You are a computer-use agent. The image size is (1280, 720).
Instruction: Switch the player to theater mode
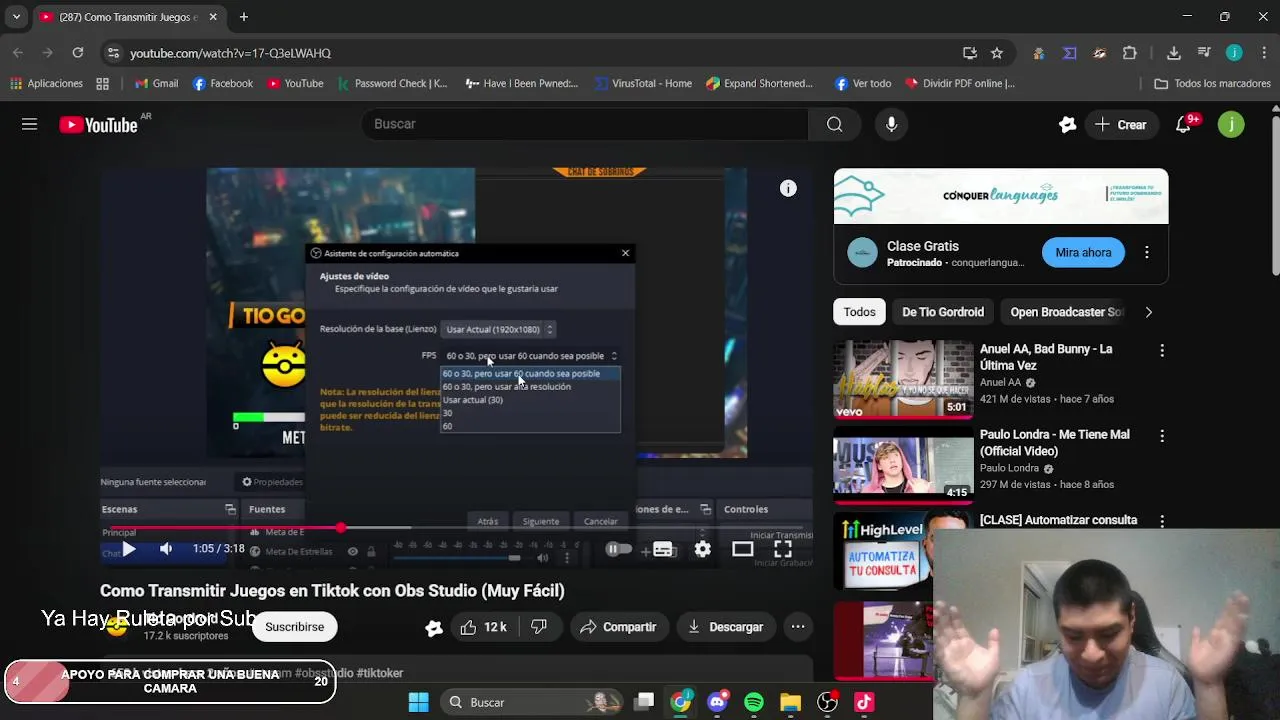(x=742, y=549)
